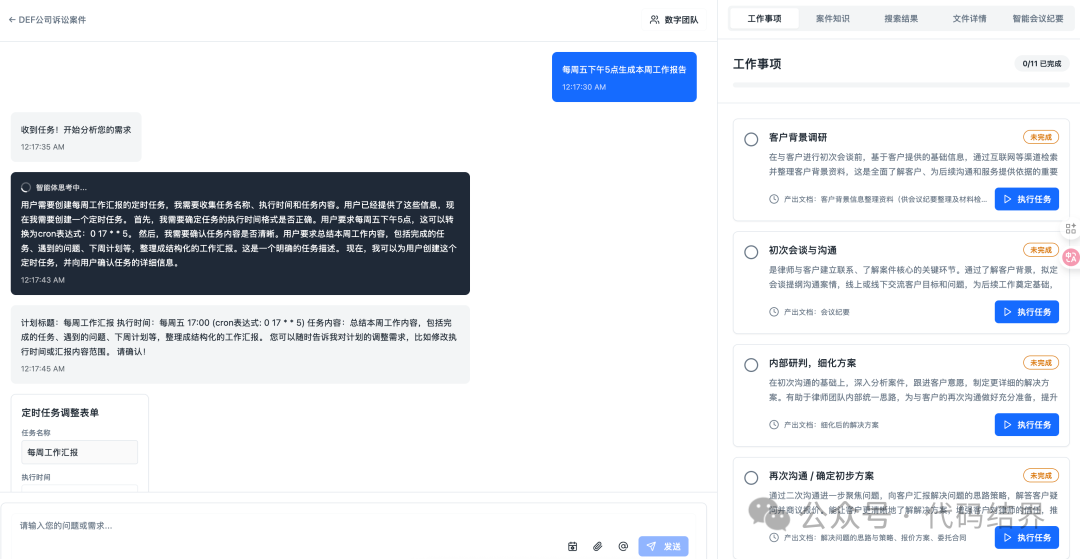
Task: Click the calendar schedule icon in input bar
Action: [573, 546]
